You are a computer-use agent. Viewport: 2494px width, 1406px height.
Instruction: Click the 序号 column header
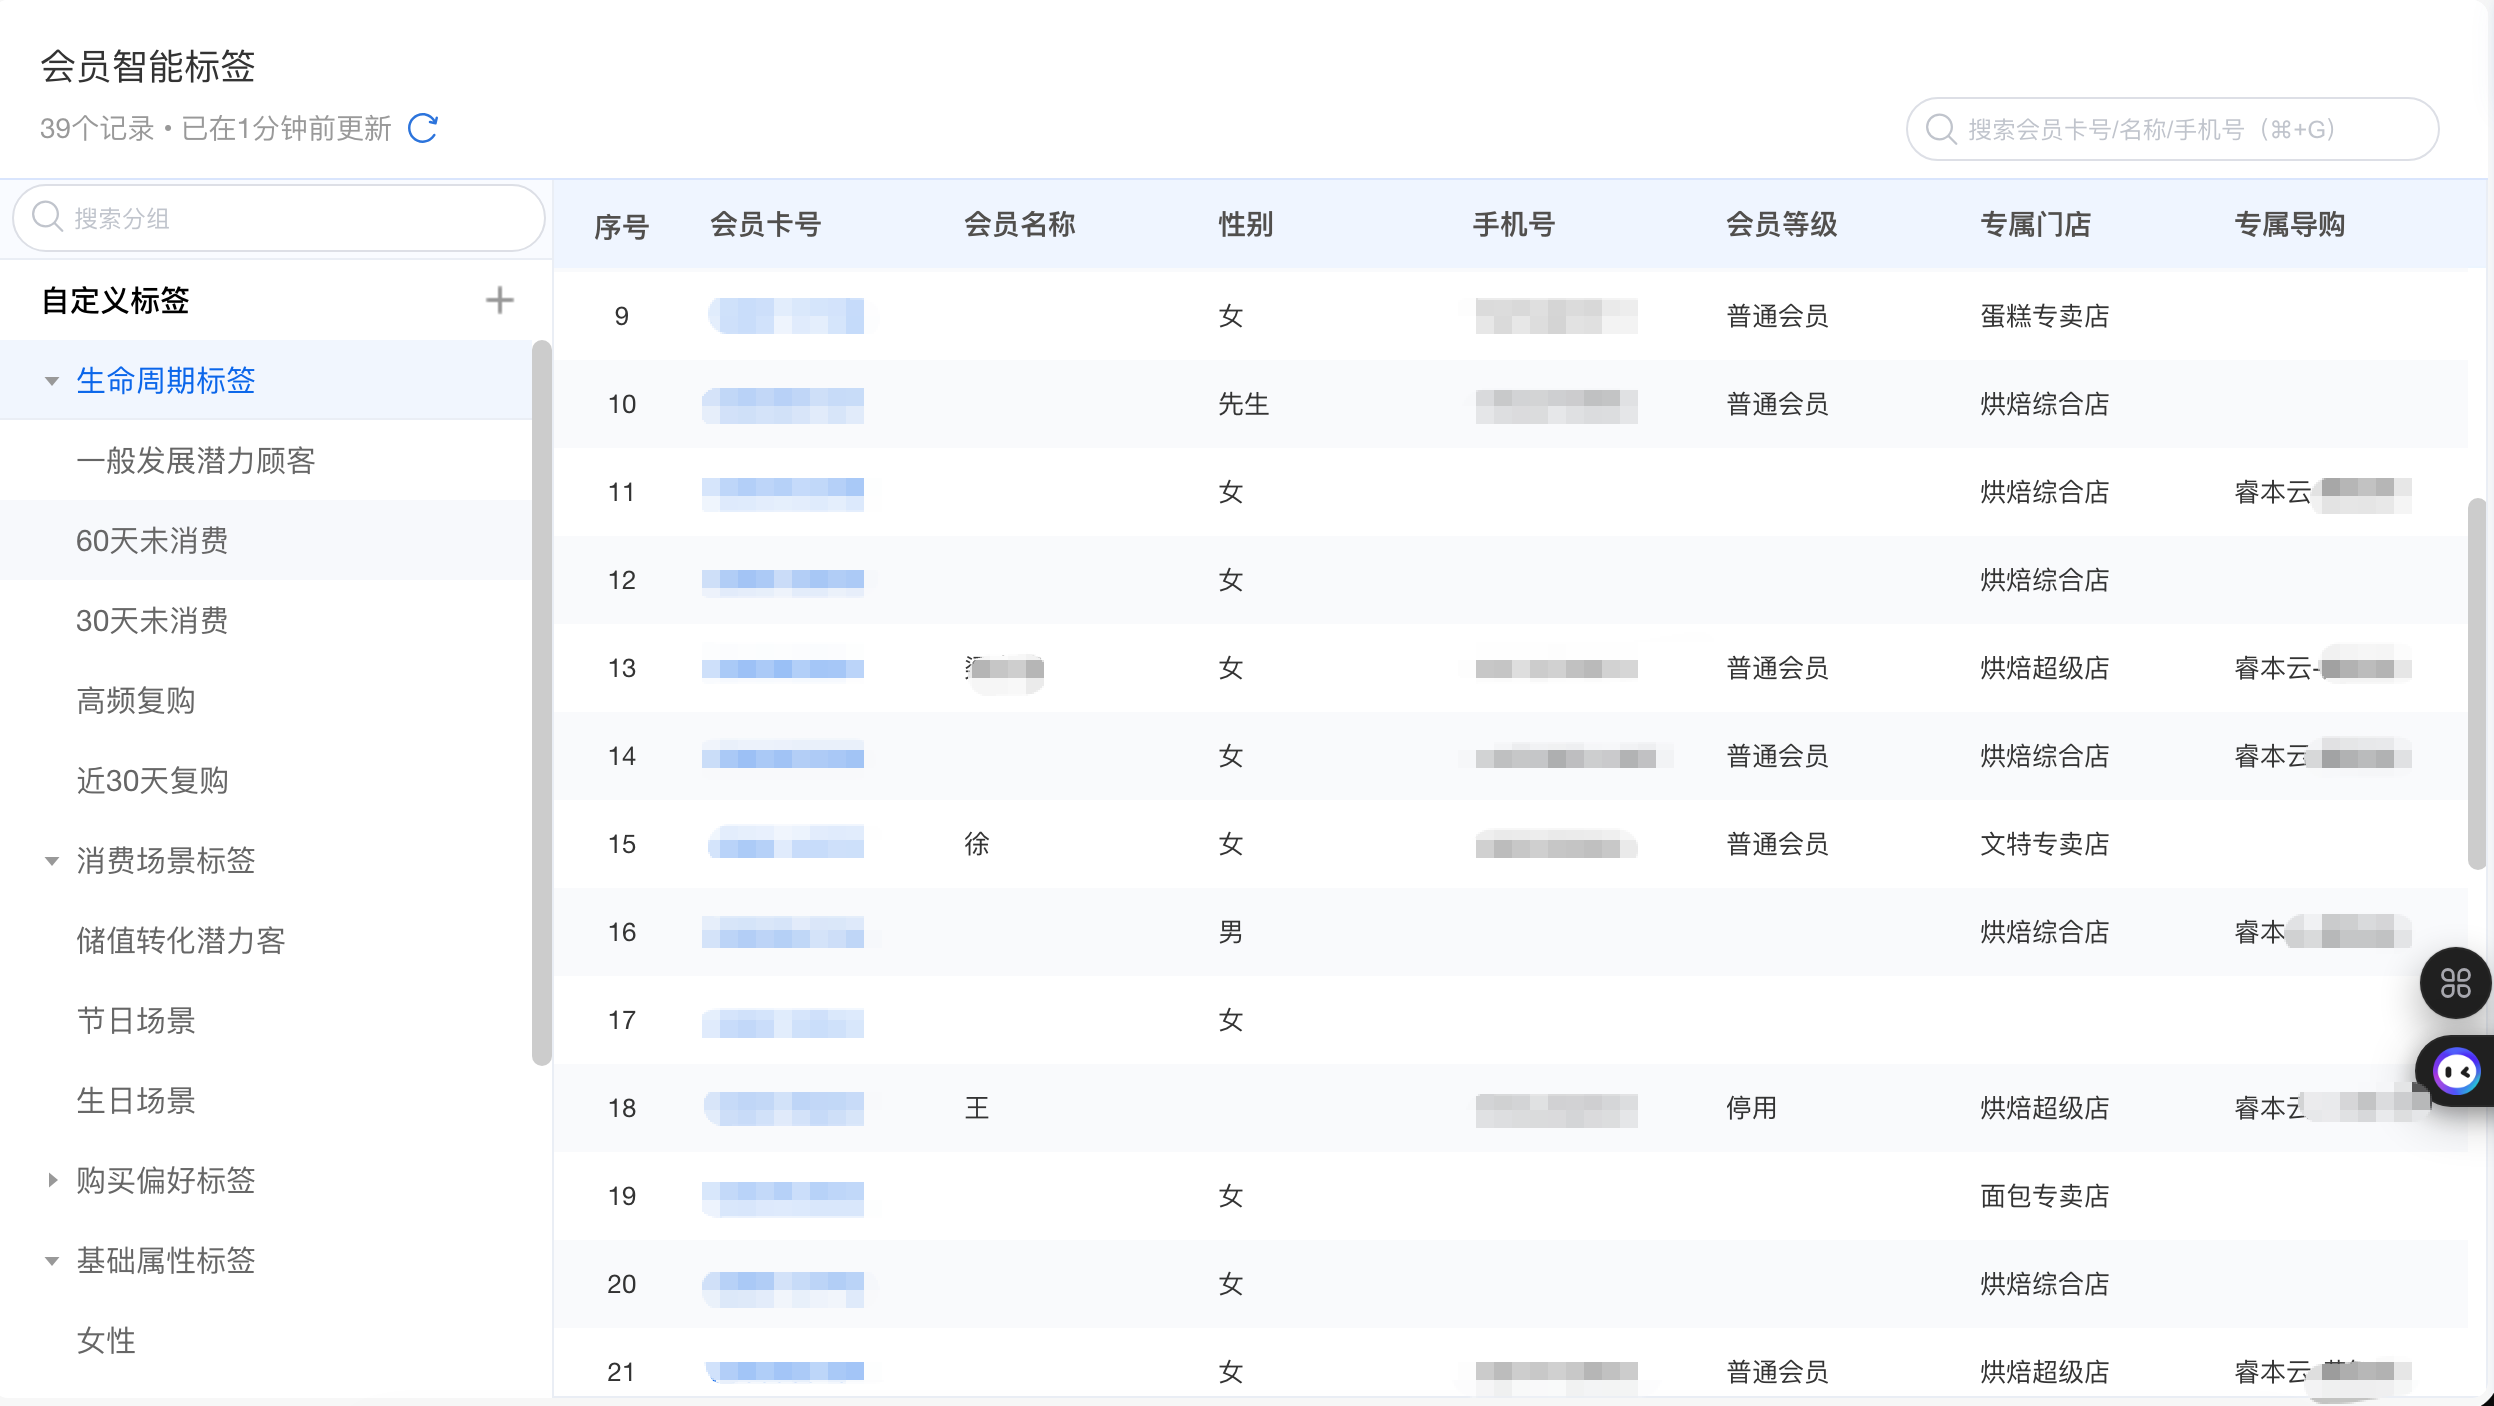622,226
